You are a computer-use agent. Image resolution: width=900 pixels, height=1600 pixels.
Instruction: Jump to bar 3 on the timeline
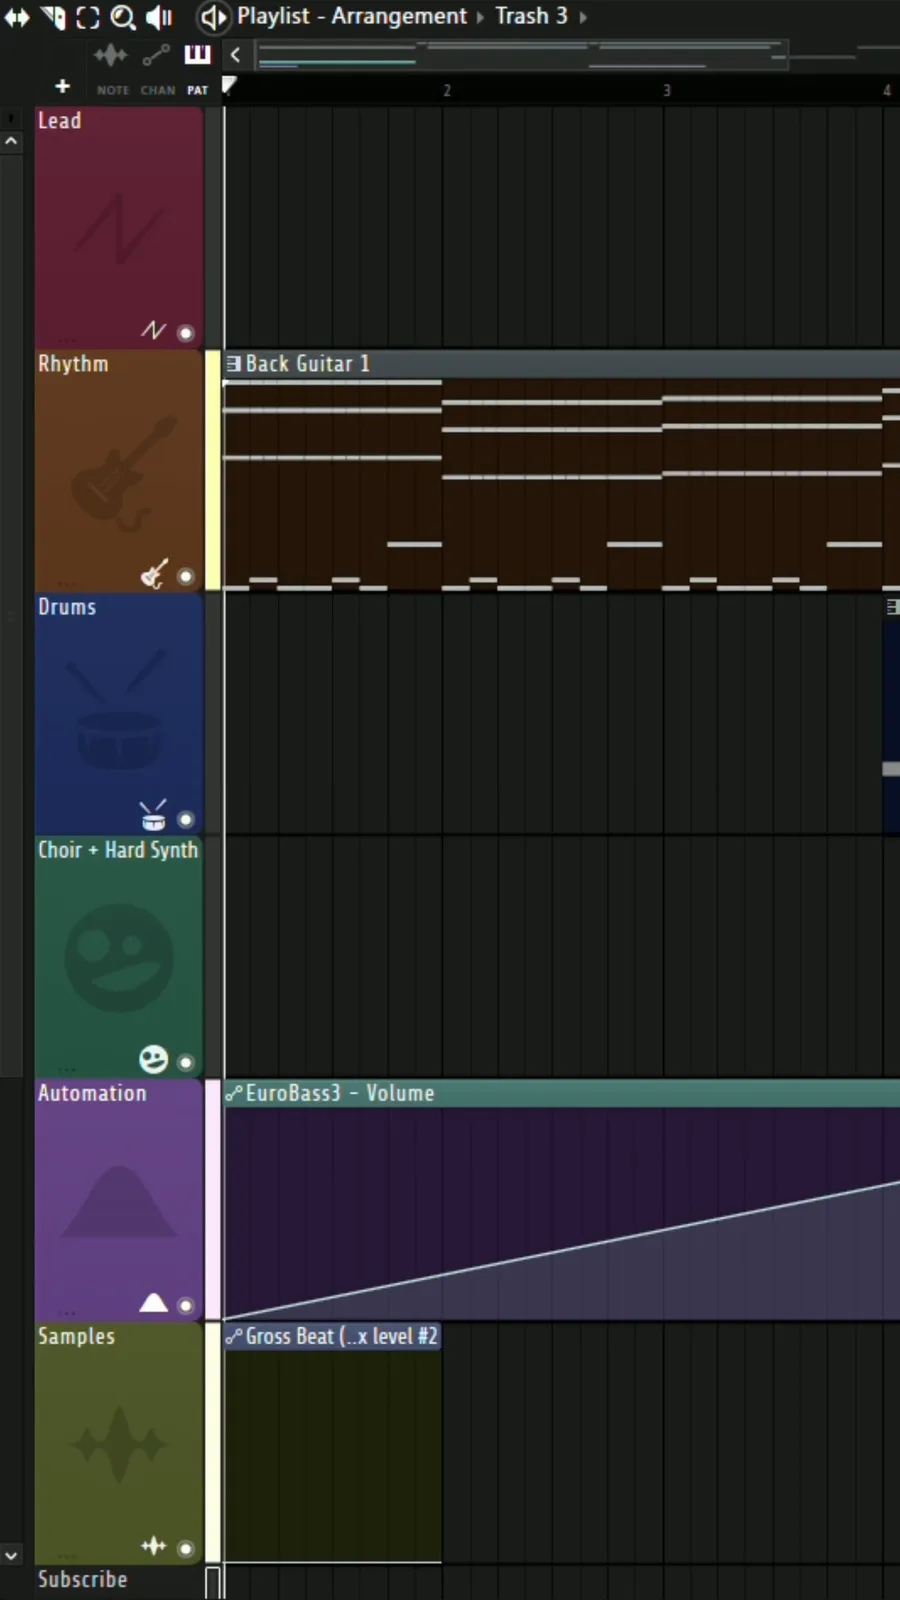coord(667,90)
